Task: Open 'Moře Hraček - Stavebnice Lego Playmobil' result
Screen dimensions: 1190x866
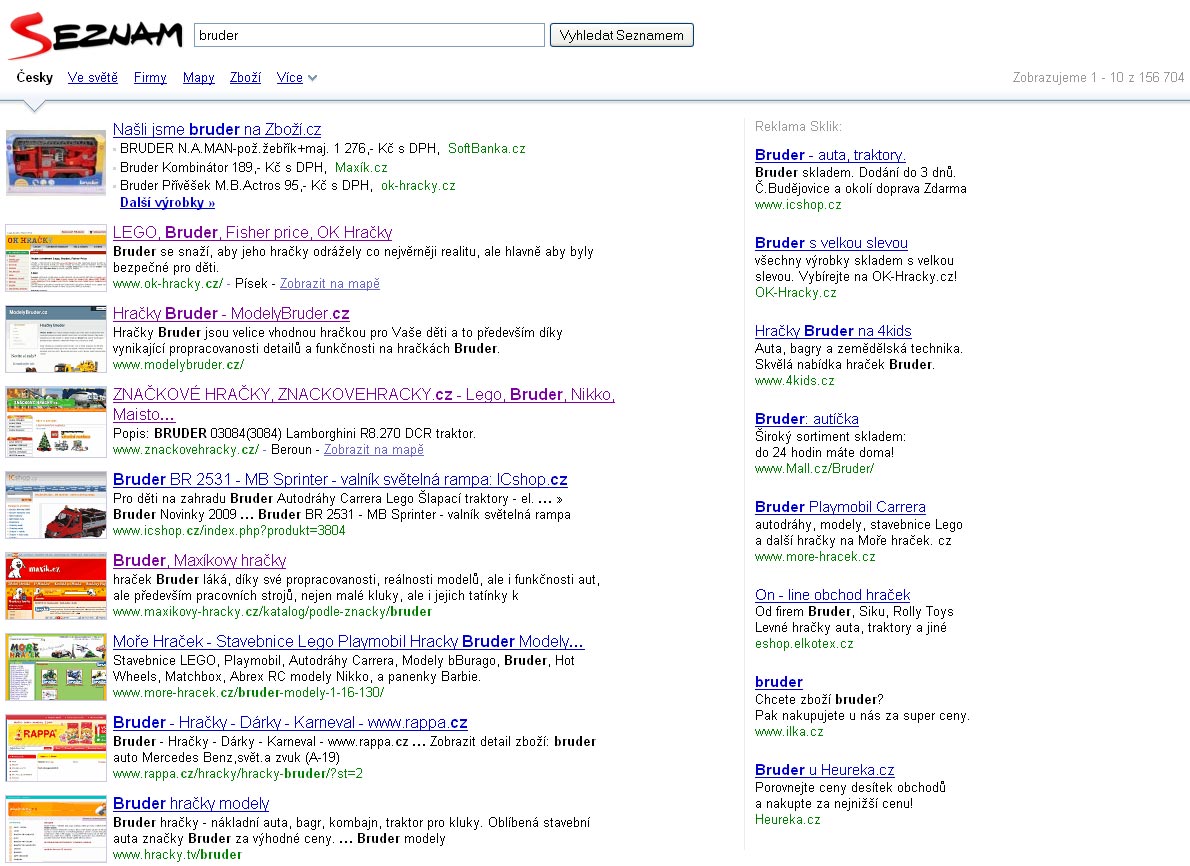Action: pos(348,642)
